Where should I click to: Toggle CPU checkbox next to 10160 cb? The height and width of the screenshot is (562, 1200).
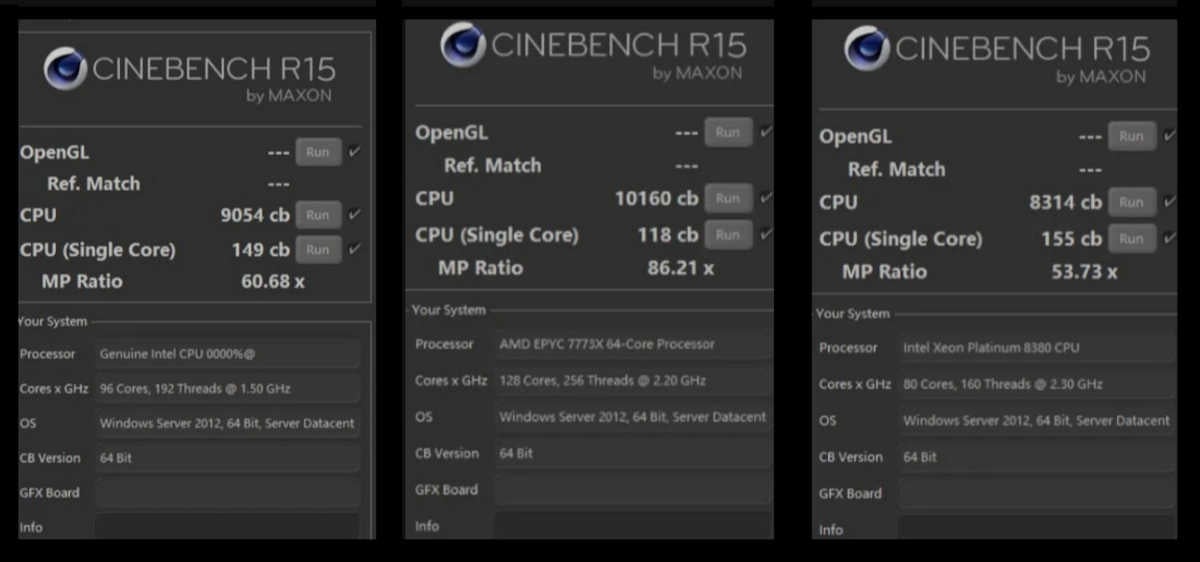pos(766,198)
